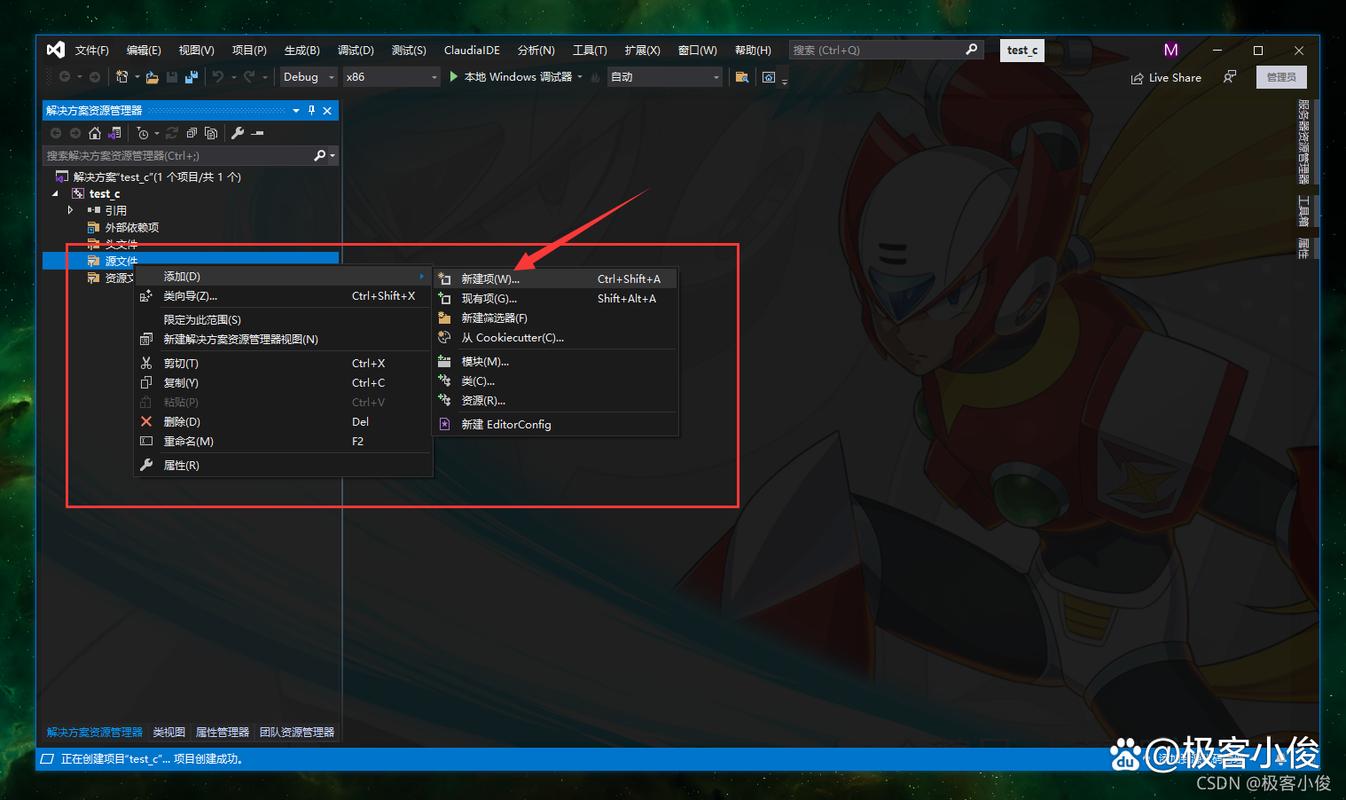Click the Live Share toggle button
Image resolution: width=1346 pixels, height=800 pixels.
click(1165, 77)
